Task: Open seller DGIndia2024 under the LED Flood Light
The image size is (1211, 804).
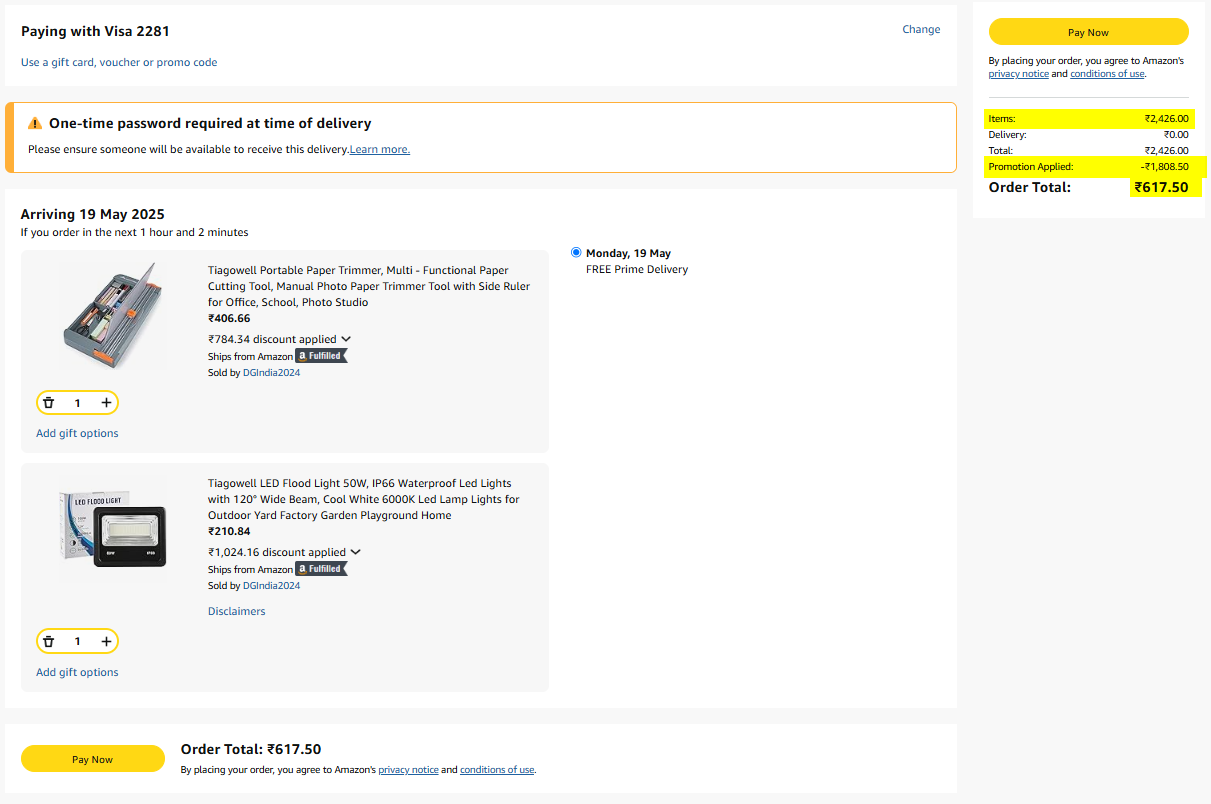Action: 272,586
